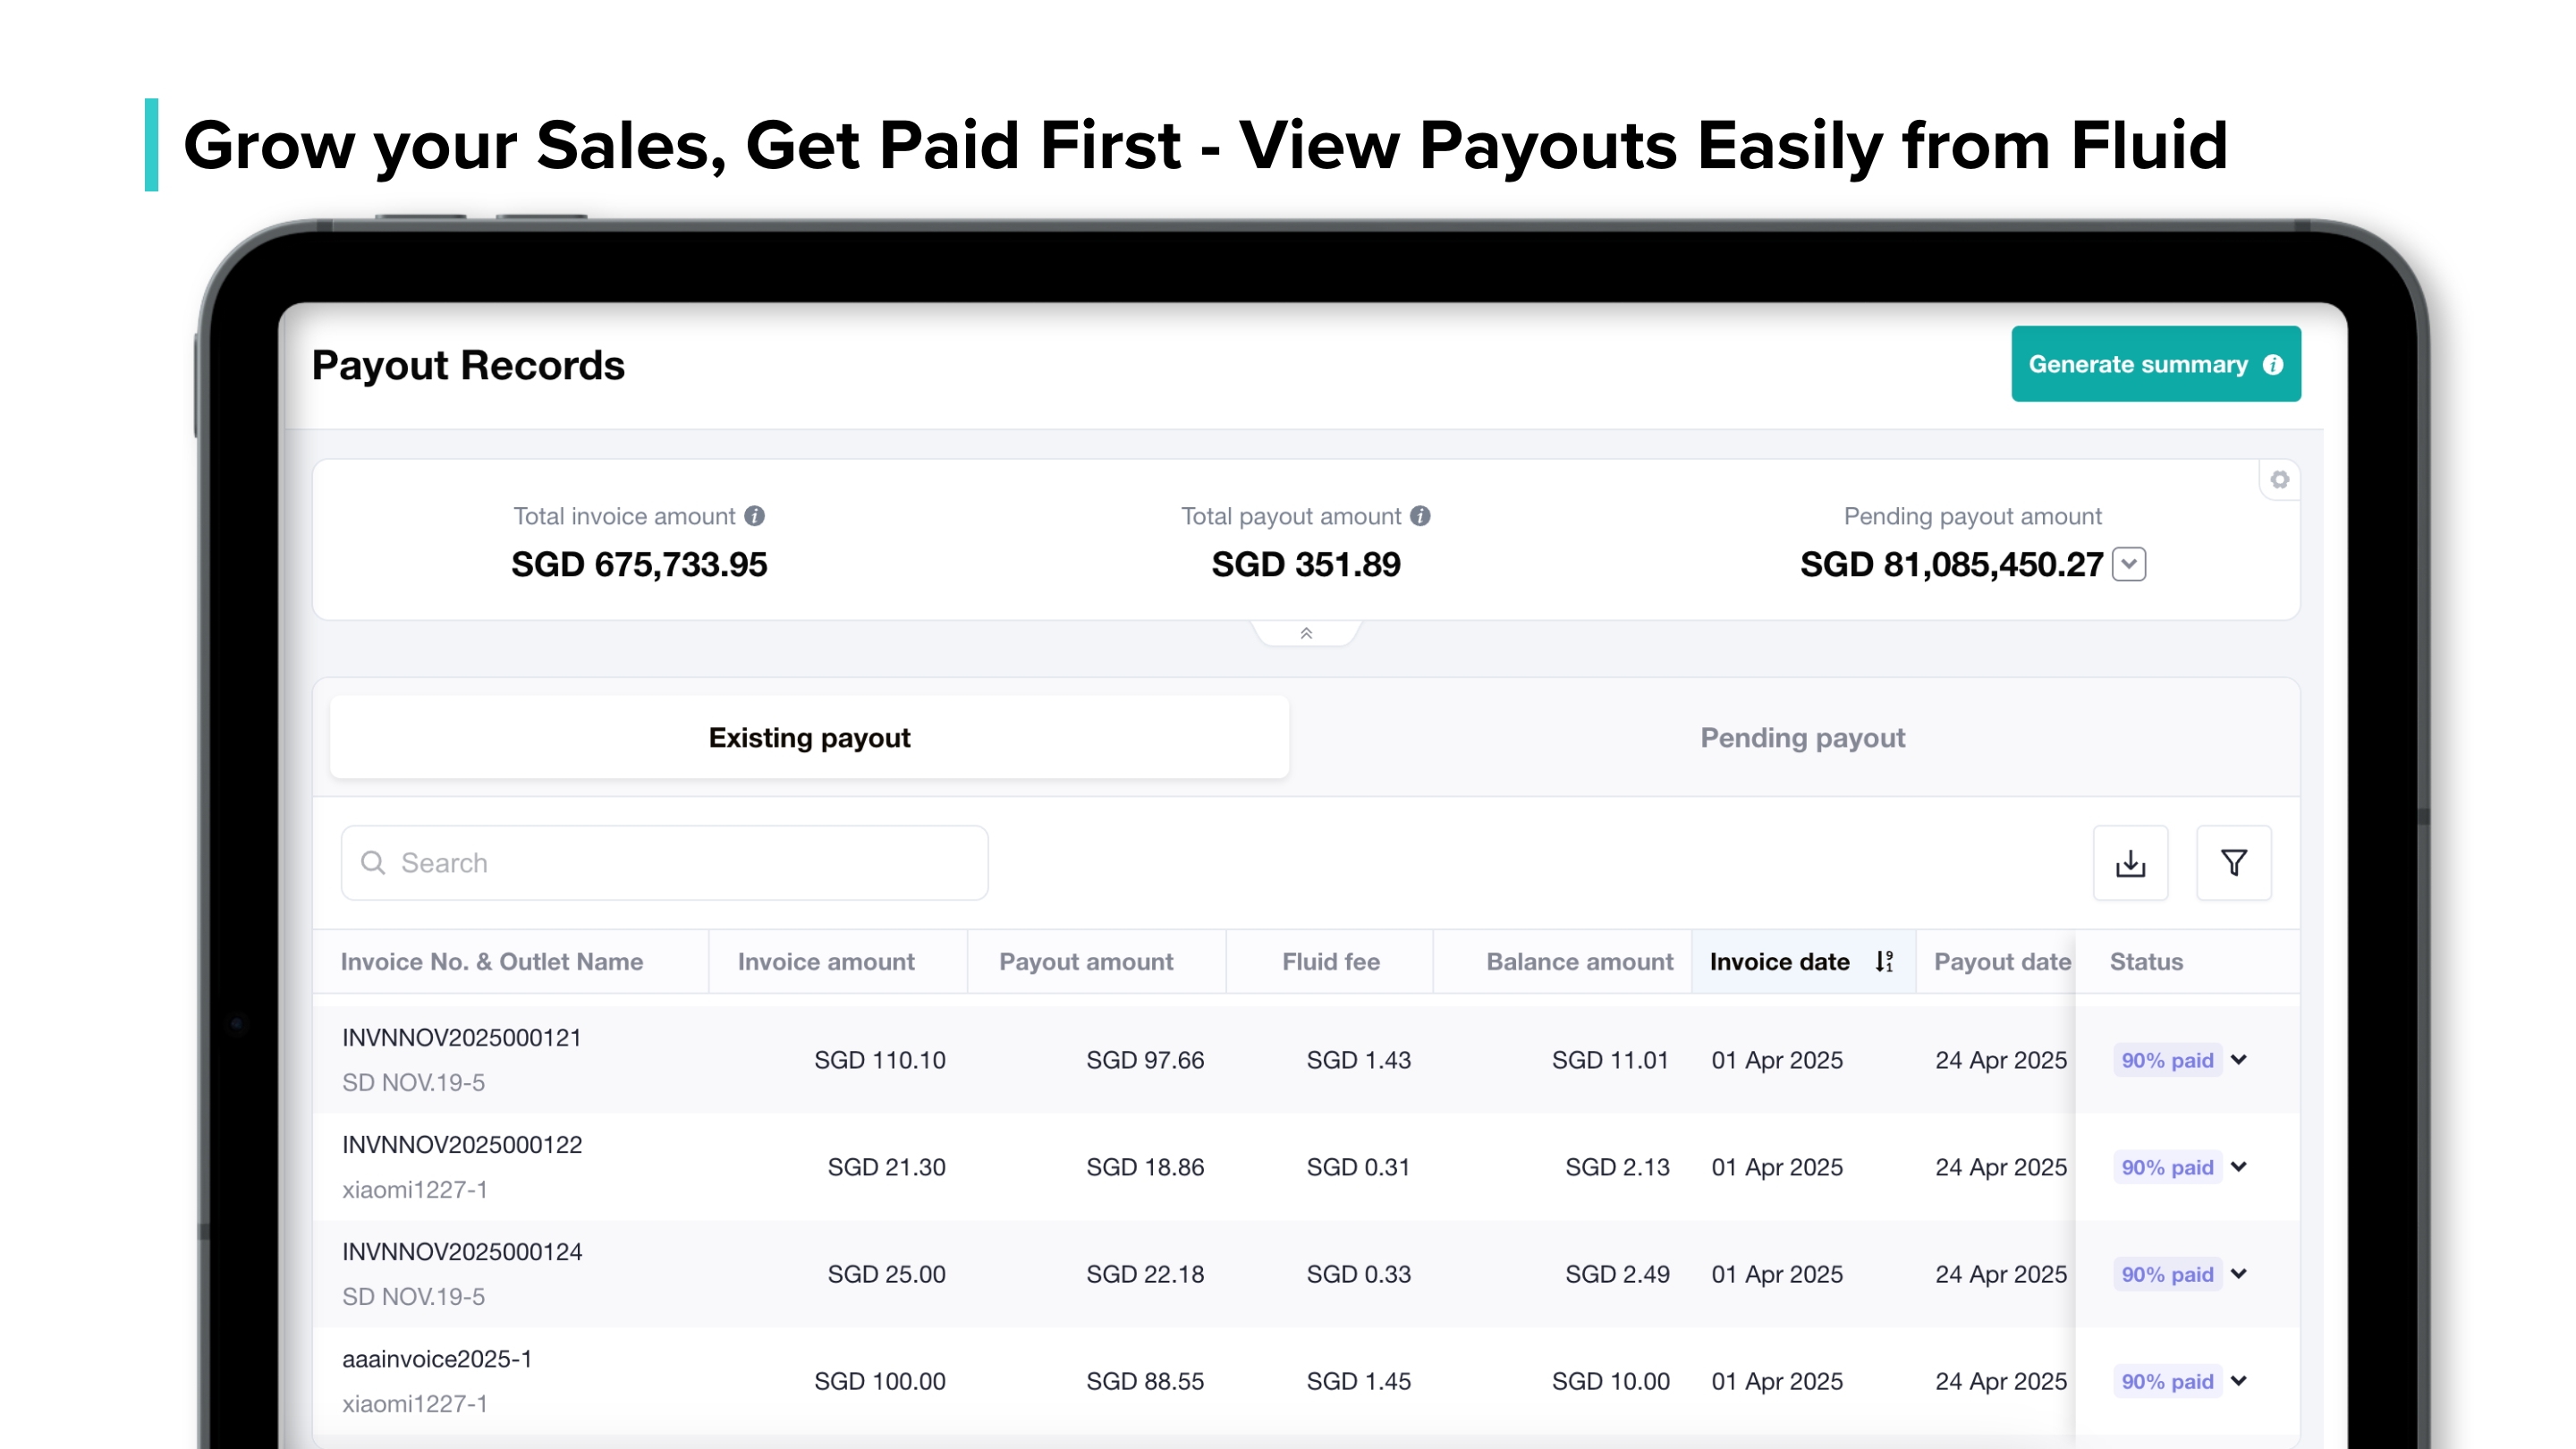Click invoice amount SGD 21.30
Image resolution: width=2576 pixels, height=1449 pixels.
(887, 1167)
